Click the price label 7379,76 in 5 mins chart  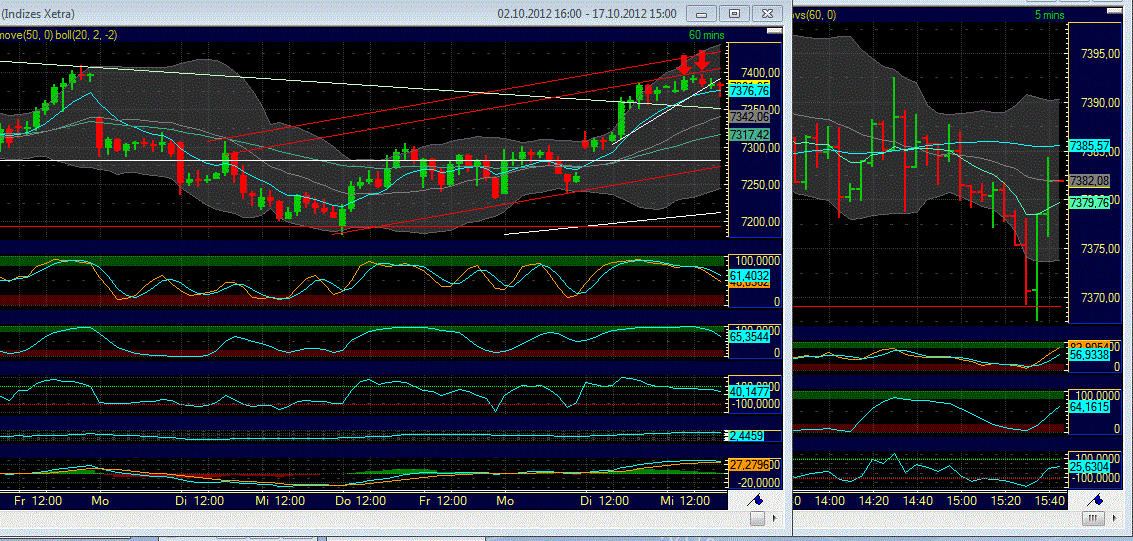tap(1088, 203)
